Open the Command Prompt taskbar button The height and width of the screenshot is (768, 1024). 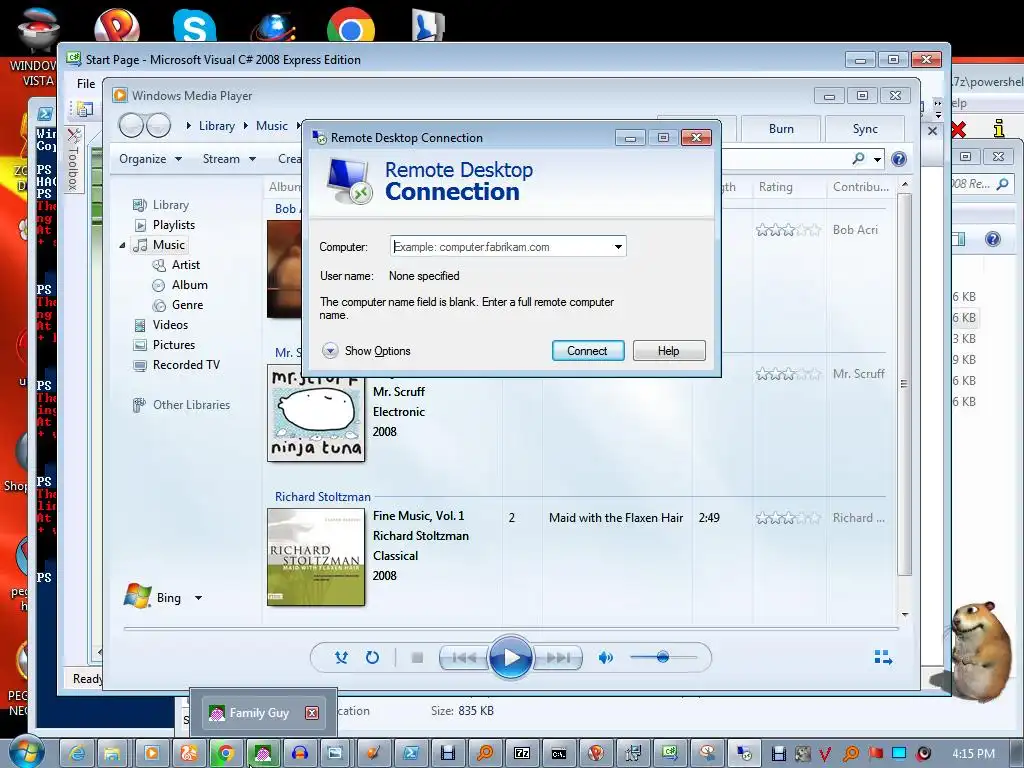pyautogui.click(x=559, y=754)
